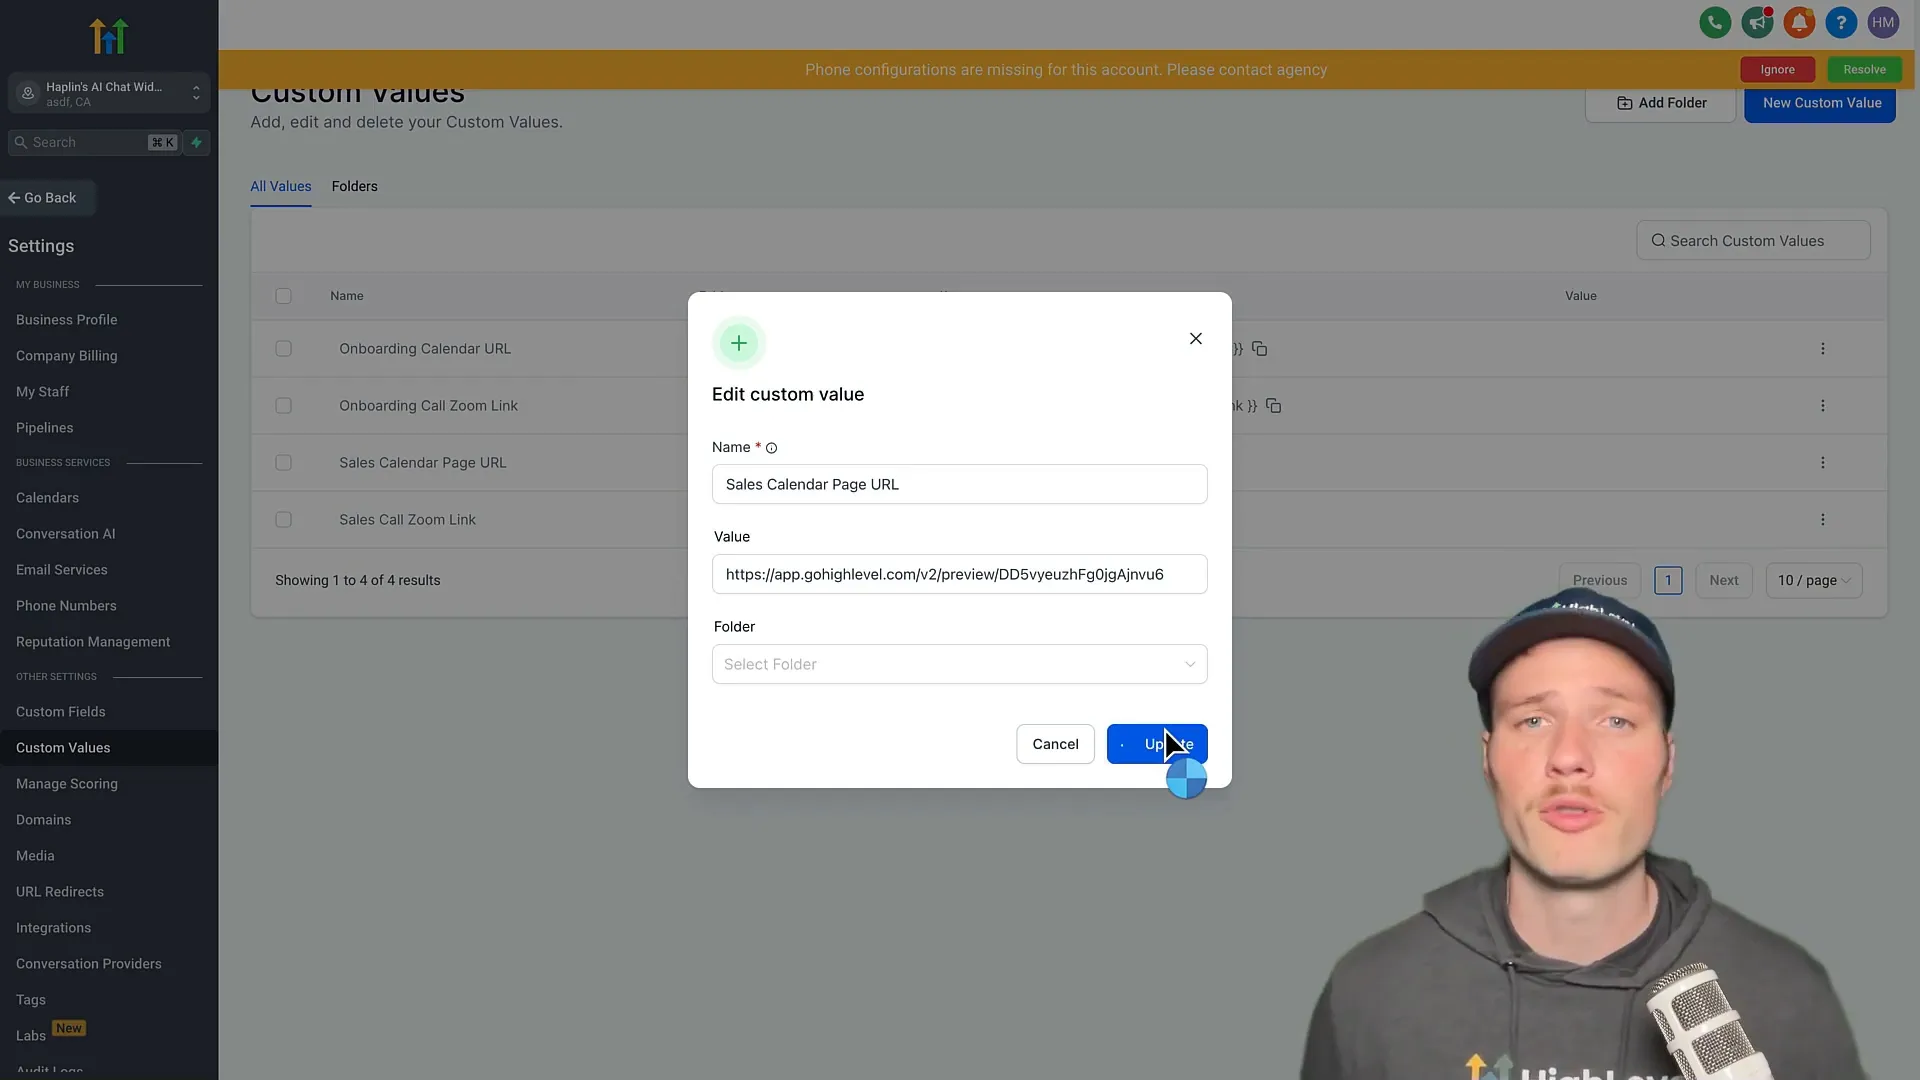Screen dimensions: 1920x1080
Task: Open the 10 / page size dropdown
Action: click(1814, 580)
